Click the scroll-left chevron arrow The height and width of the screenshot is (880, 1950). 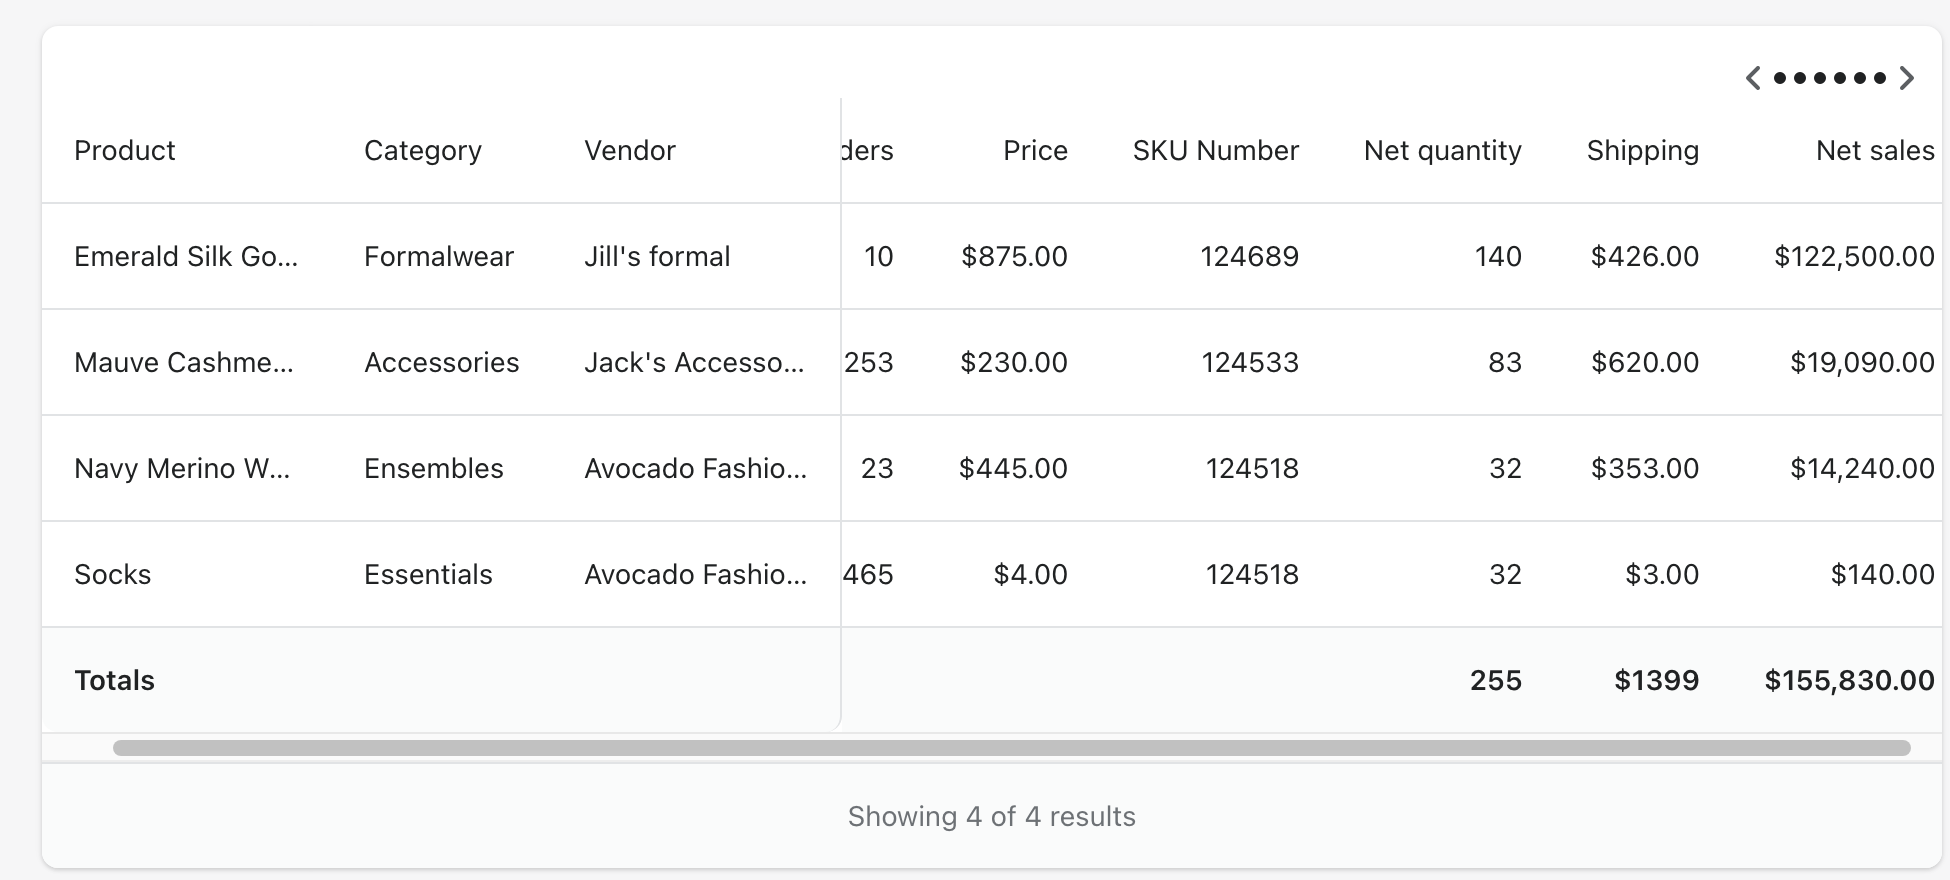click(1753, 78)
